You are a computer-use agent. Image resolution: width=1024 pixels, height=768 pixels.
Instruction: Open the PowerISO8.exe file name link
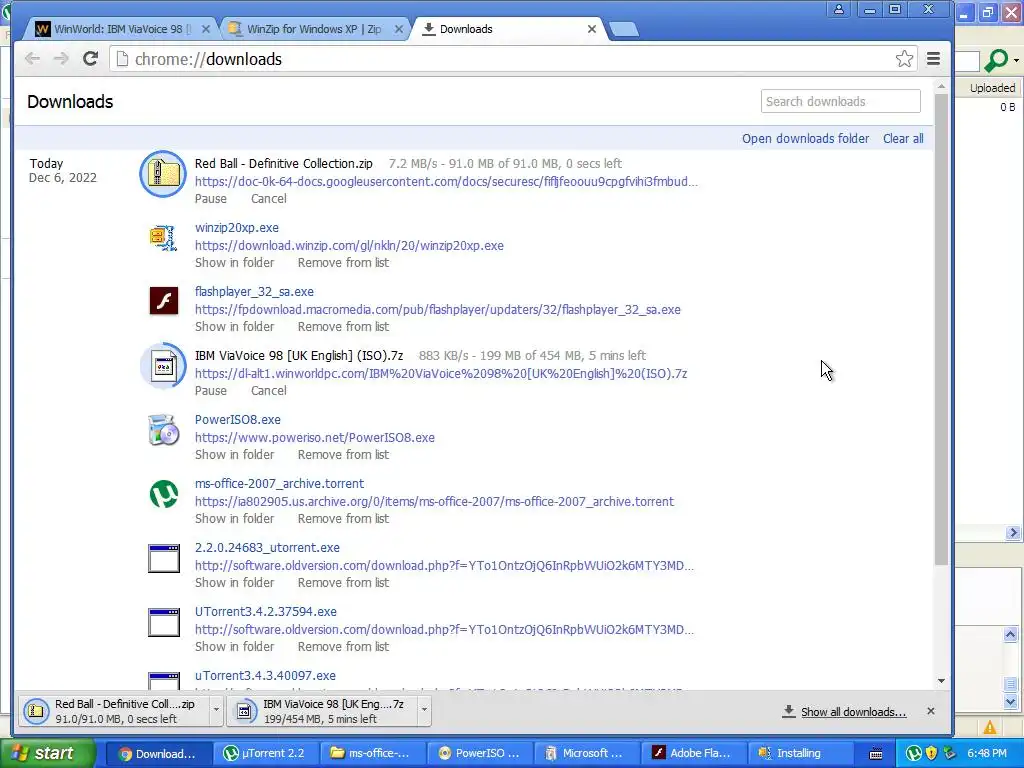[238, 419]
